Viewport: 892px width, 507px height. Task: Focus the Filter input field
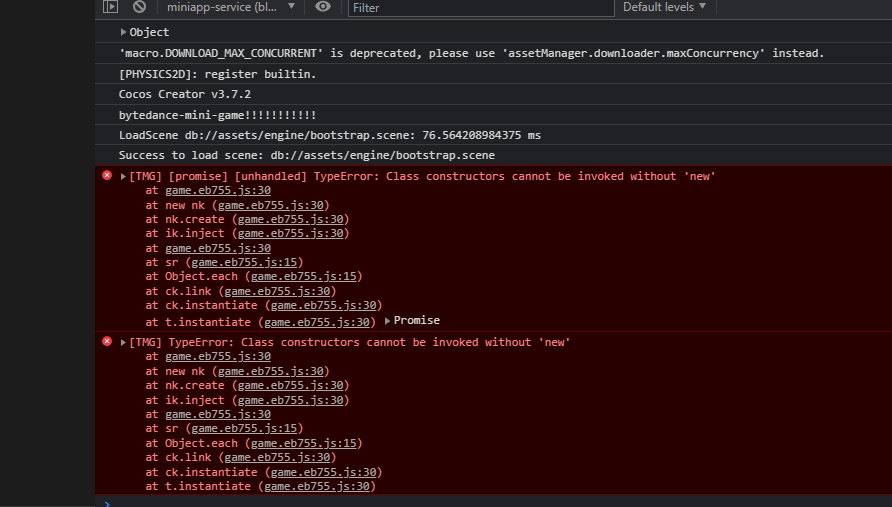point(481,7)
